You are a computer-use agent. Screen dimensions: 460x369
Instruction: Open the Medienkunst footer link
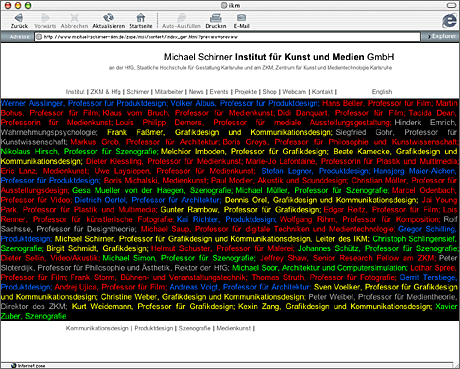pos(234,328)
